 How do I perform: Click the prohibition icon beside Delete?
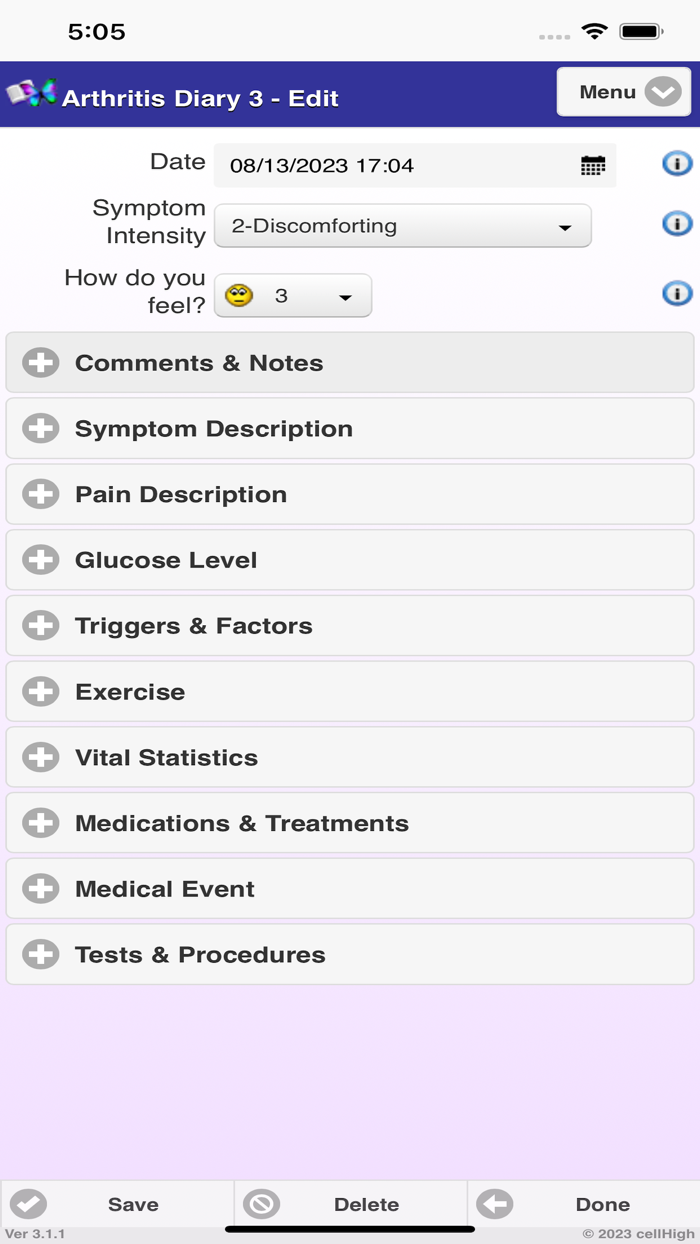261,1204
